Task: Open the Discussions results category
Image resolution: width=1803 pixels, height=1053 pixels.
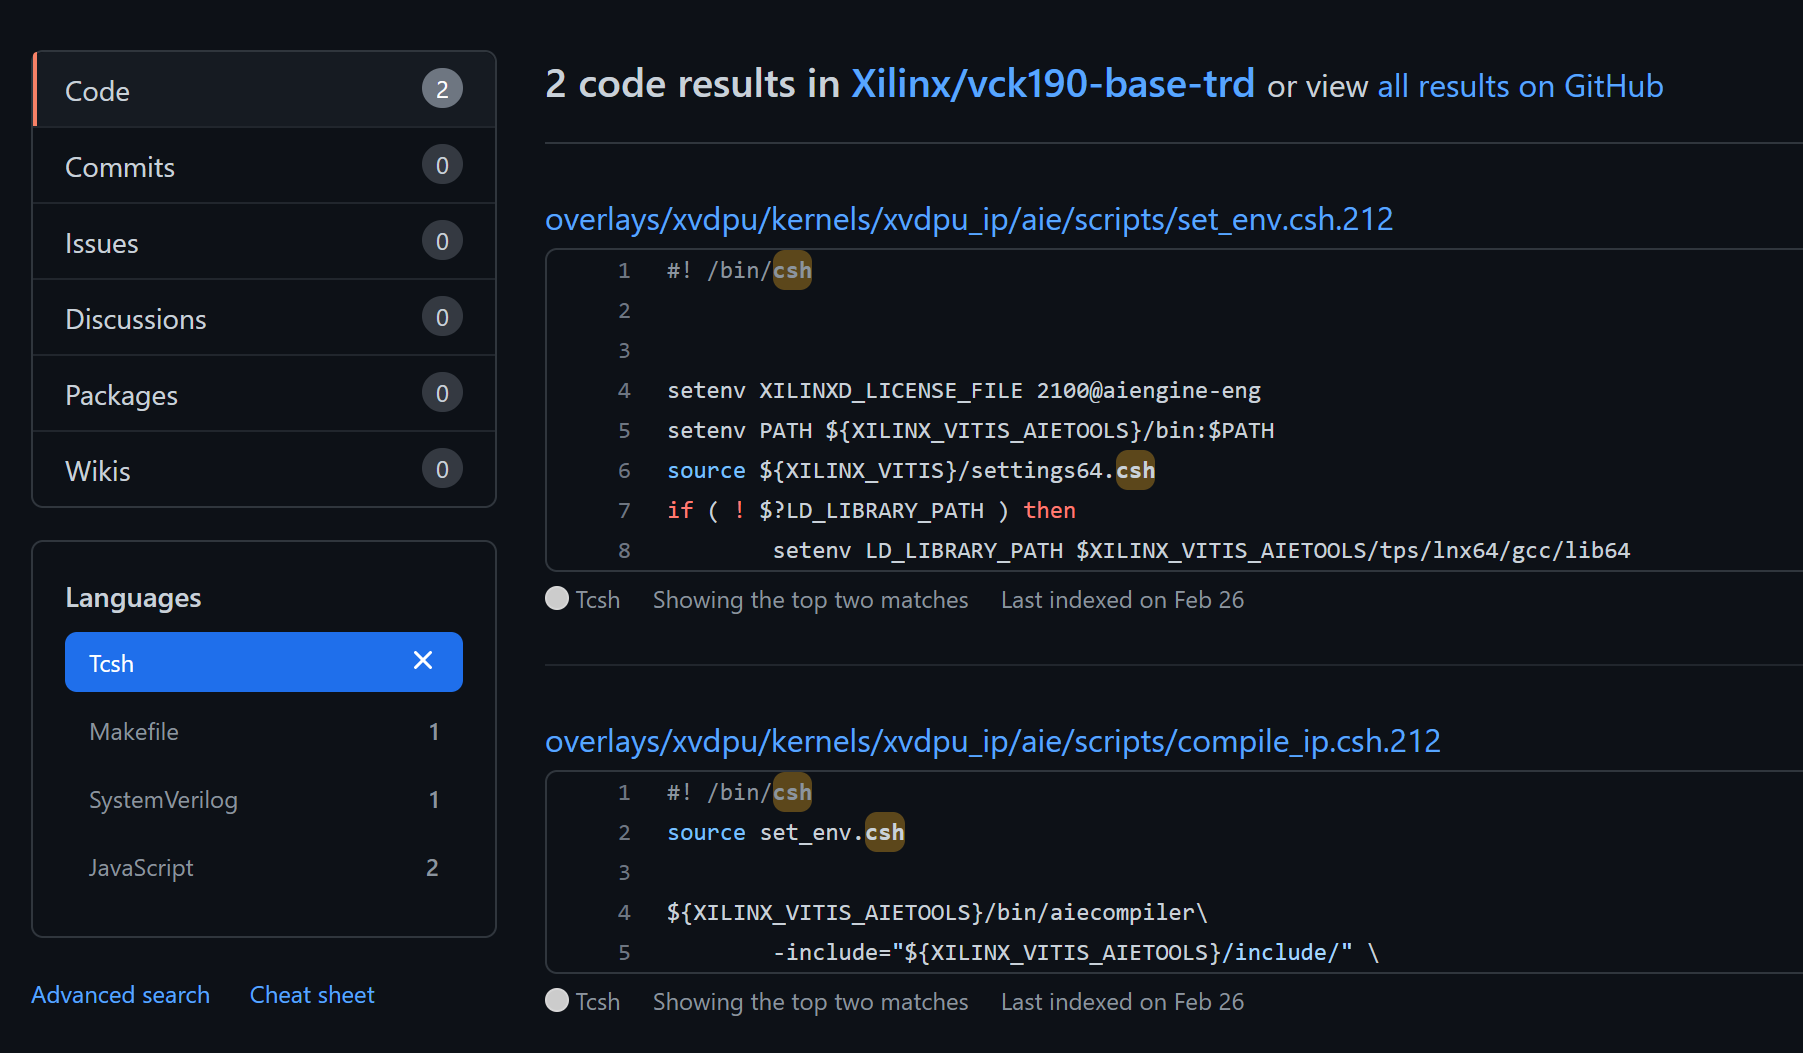Action: pyautogui.click(x=264, y=318)
